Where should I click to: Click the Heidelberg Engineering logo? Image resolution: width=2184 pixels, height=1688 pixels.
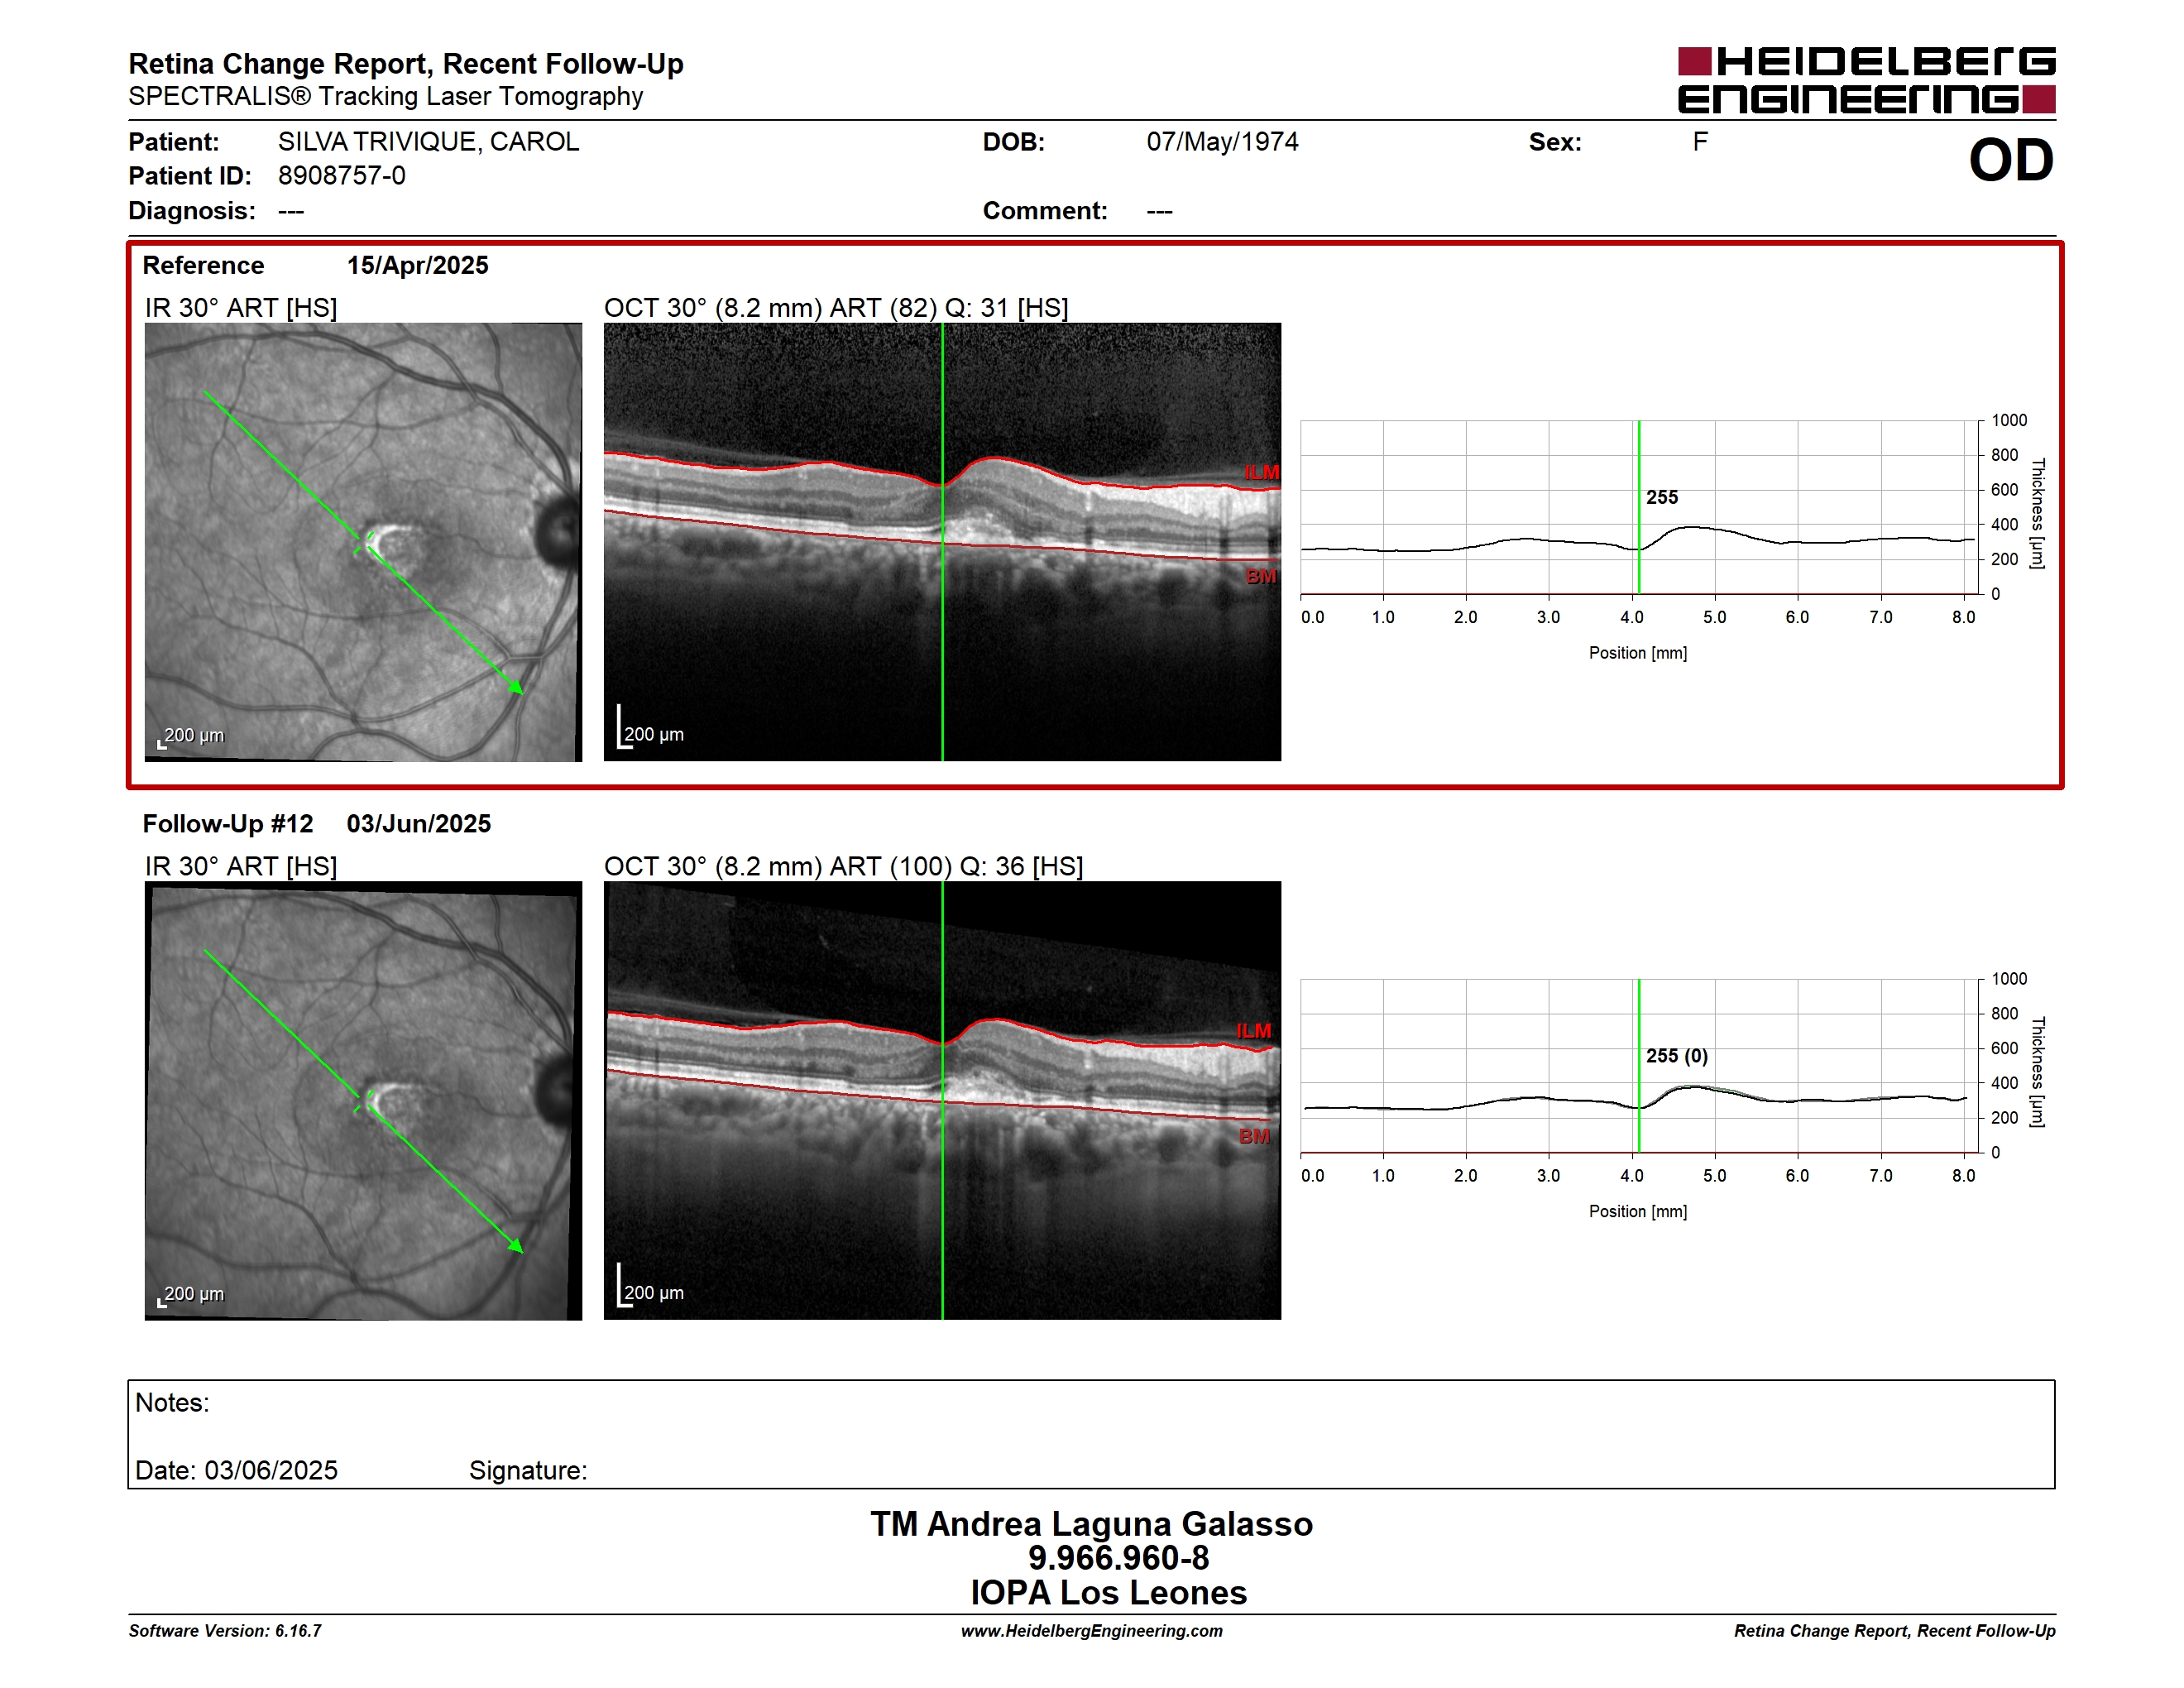click(1866, 80)
